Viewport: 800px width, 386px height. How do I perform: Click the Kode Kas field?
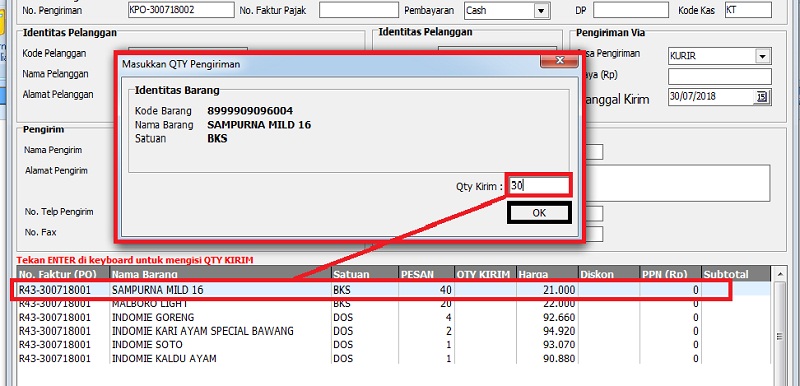pyautogui.click(x=748, y=10)
